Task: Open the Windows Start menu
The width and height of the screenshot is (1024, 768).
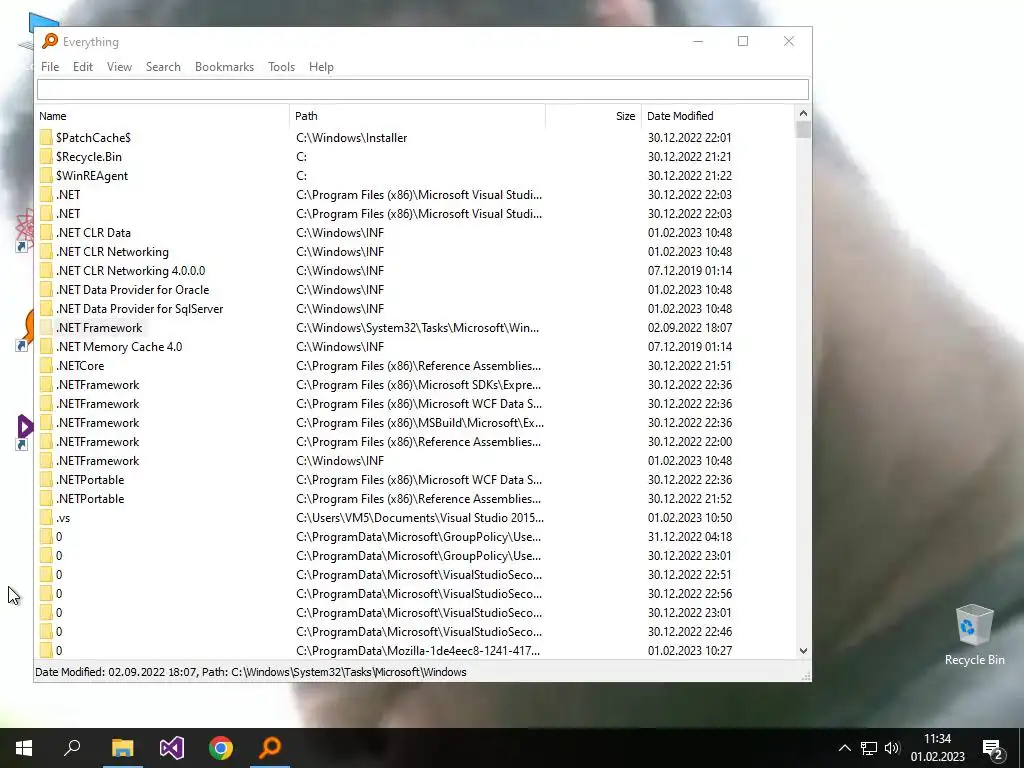Action: tap(24, 748)
